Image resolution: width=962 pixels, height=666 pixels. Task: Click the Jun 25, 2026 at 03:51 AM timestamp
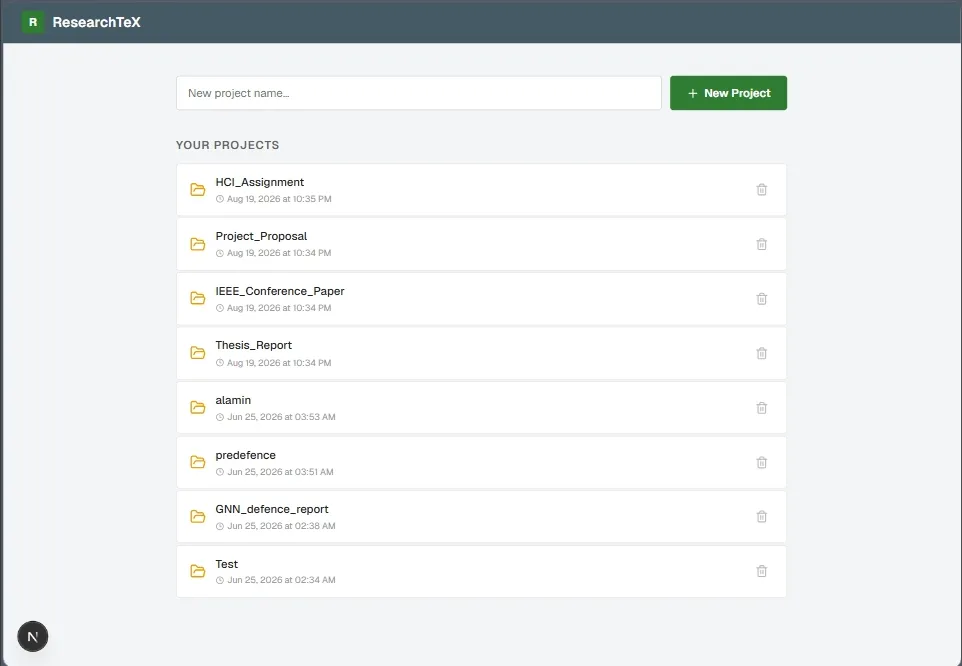click(280, 472)
